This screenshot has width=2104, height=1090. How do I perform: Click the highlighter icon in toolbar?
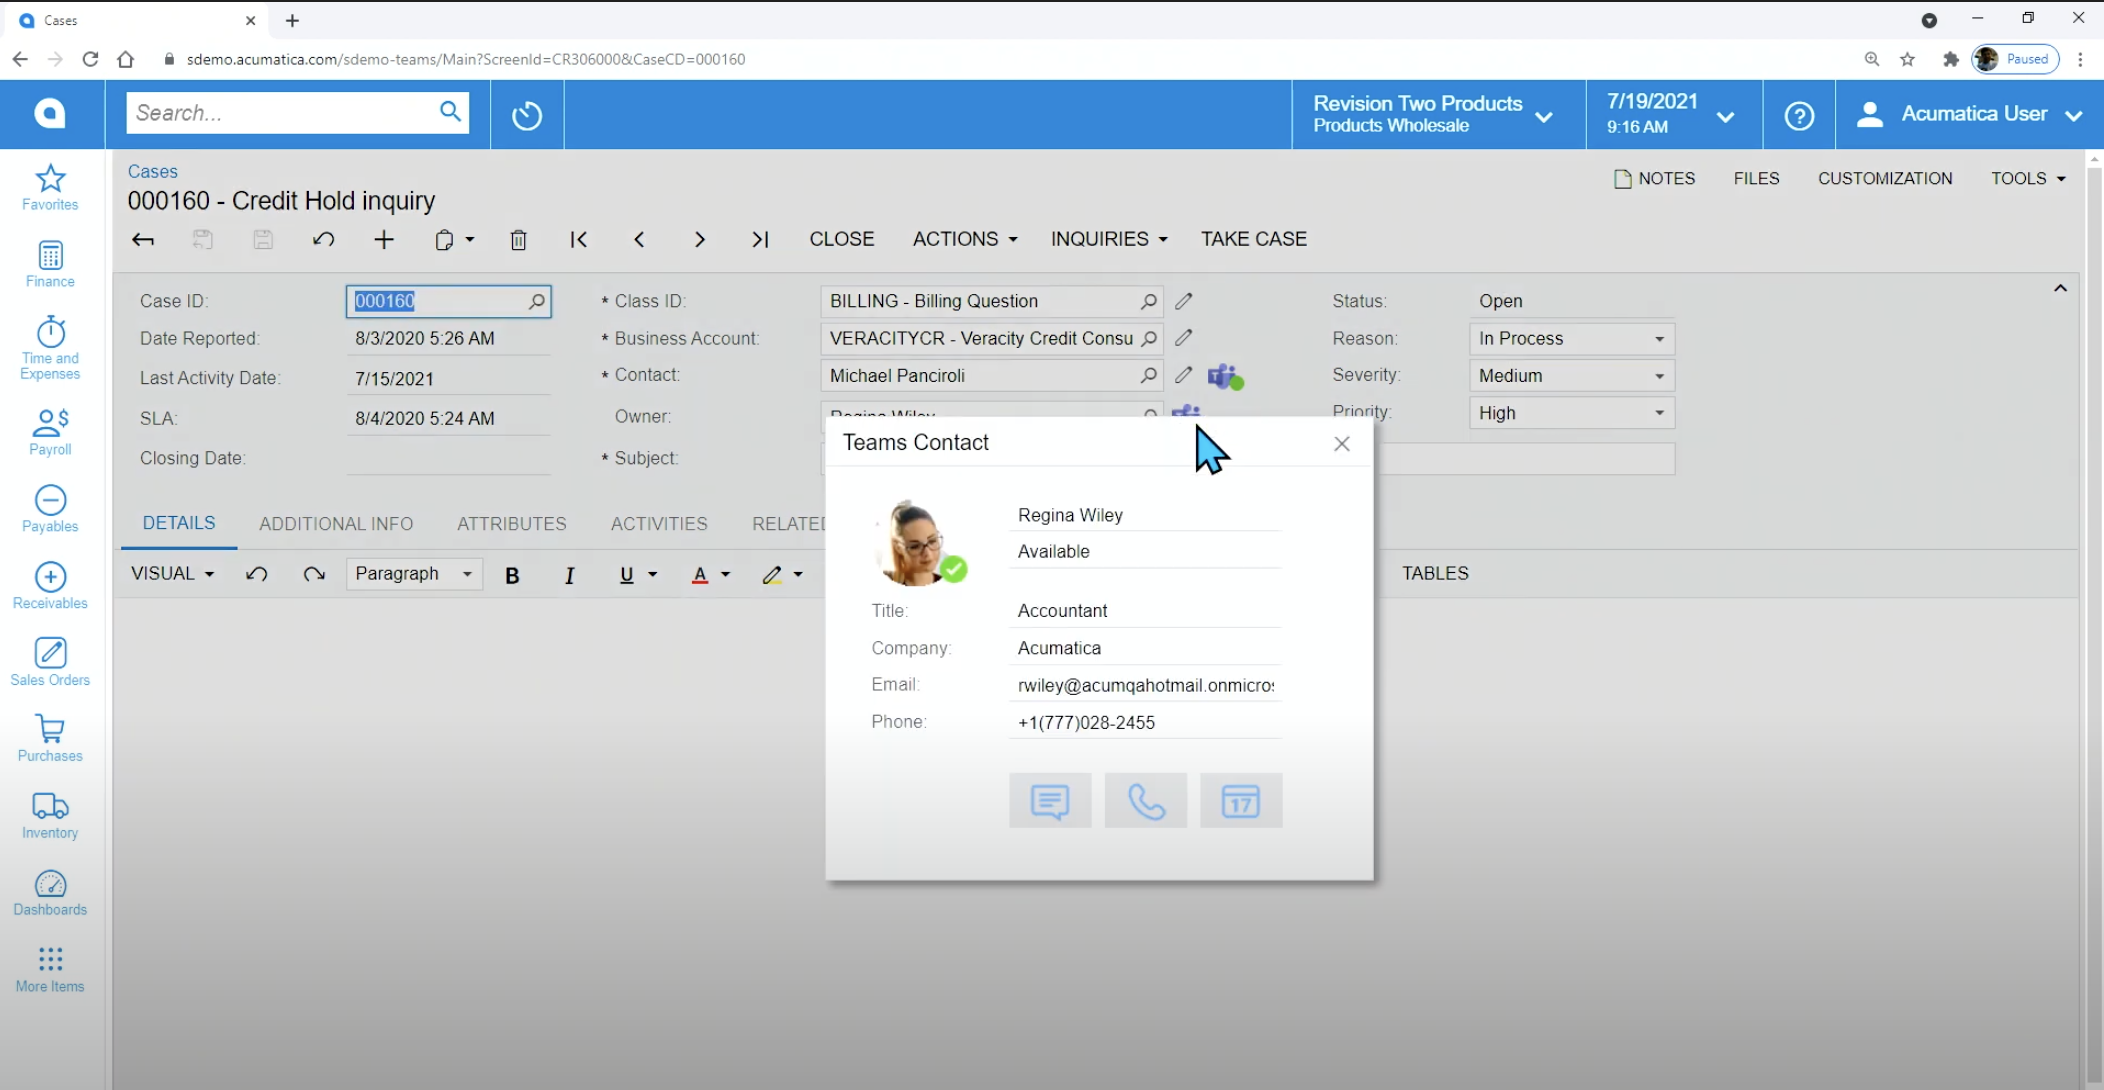[x=773, y=573]
